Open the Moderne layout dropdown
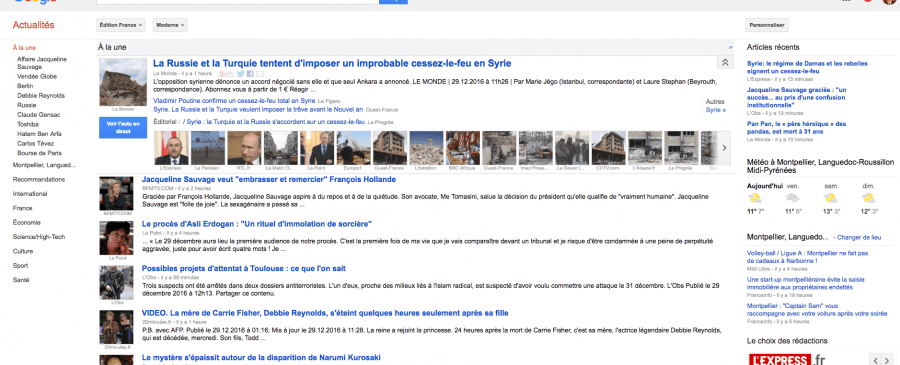This screenshot has width=900, height=365. (170, 25)
